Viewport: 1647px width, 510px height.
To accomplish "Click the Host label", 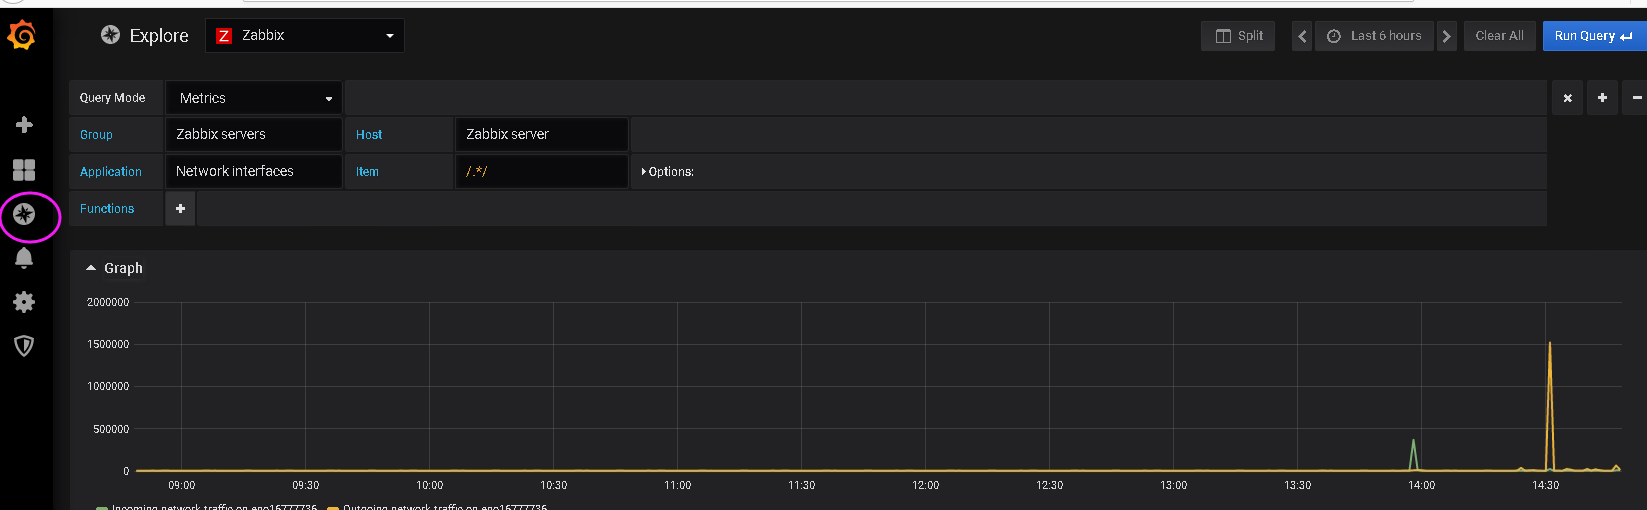I will tap(369, 135).
